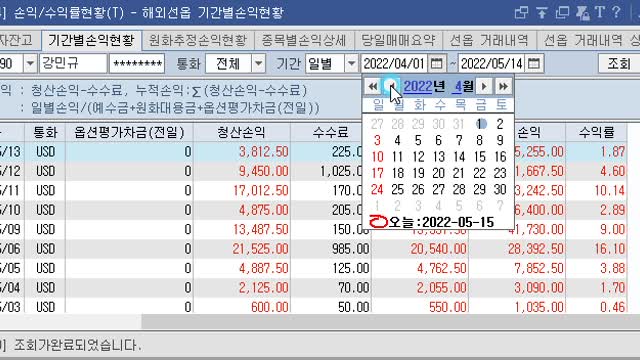This screenshot has height=360, width=640.
Task: Click the duplicate window icon in title bar
Action: click(x=562, y=12)
